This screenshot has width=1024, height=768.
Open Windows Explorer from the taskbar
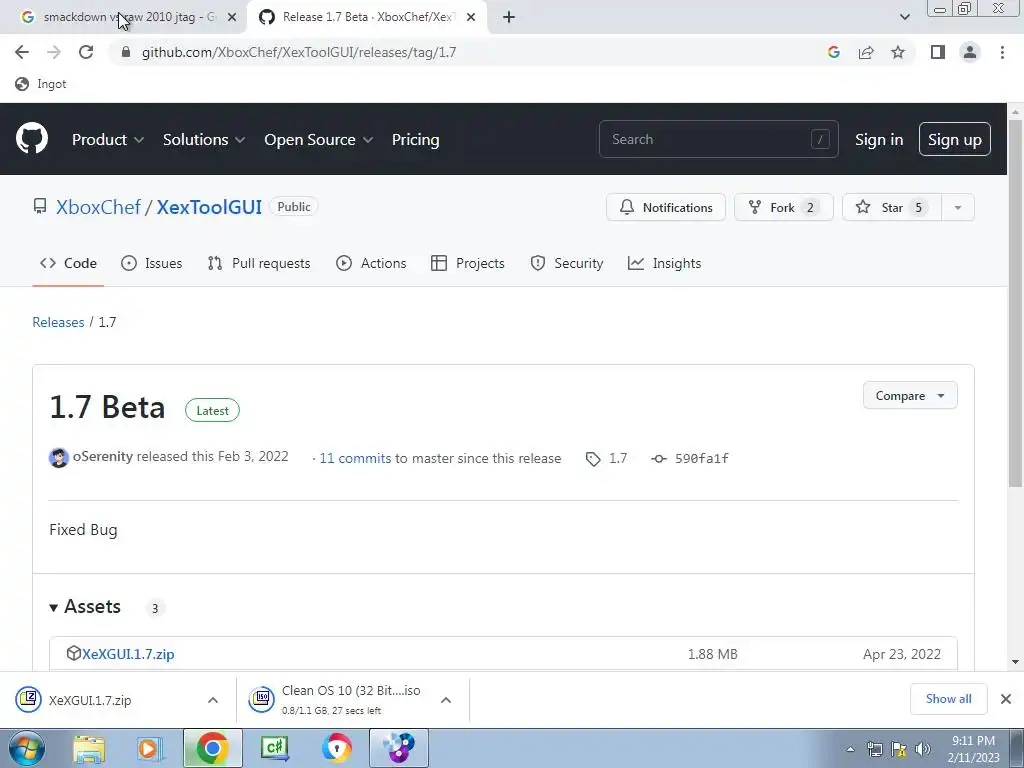click(89, 748)
